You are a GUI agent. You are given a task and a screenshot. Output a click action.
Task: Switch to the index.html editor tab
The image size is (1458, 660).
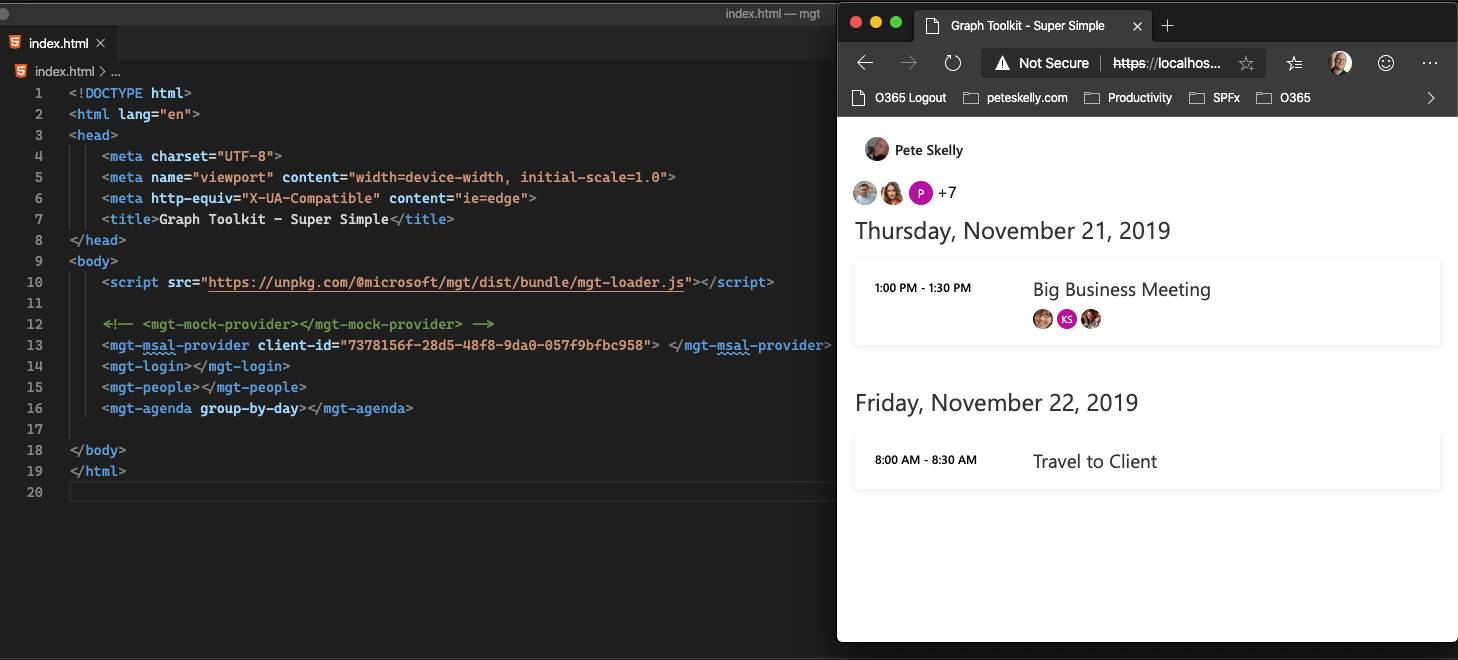click(x=59, y=43)
